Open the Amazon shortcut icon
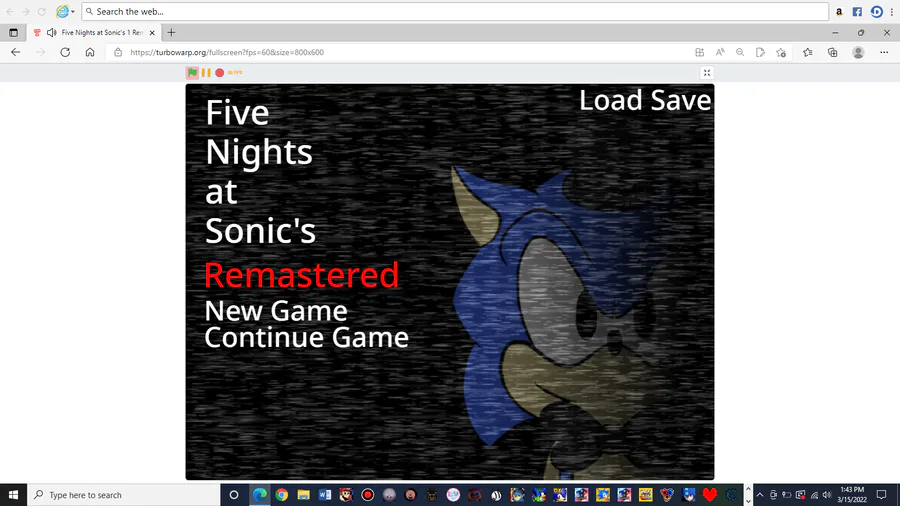This screenshot has height=506, width=900. 839,11
